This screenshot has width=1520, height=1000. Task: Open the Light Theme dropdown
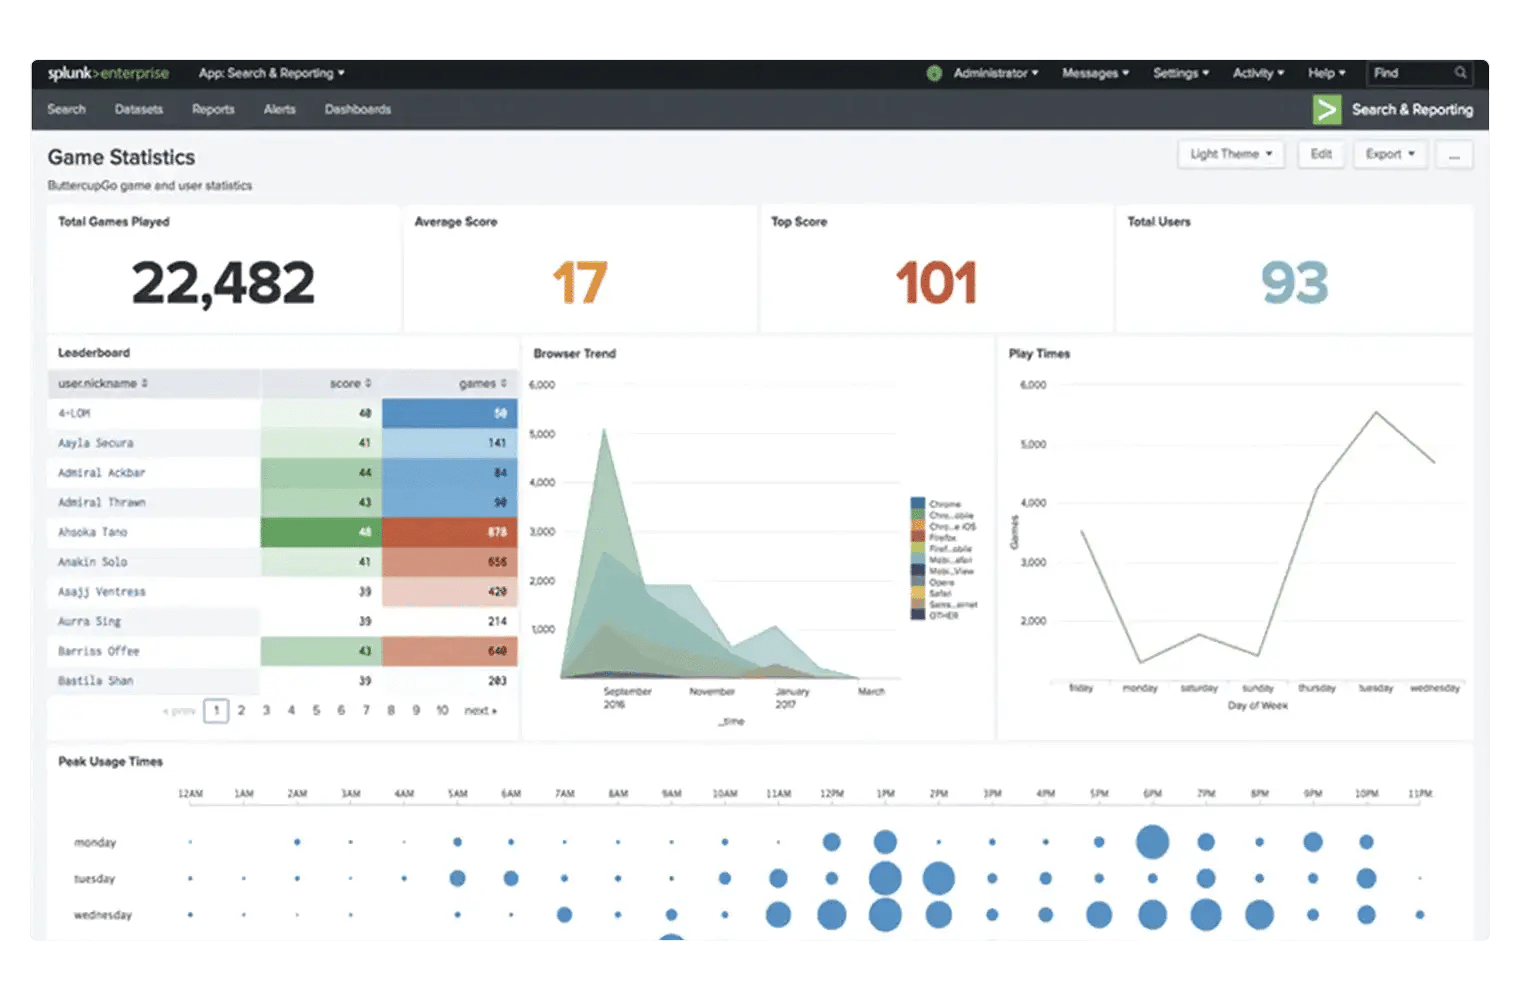[1231, 154]
